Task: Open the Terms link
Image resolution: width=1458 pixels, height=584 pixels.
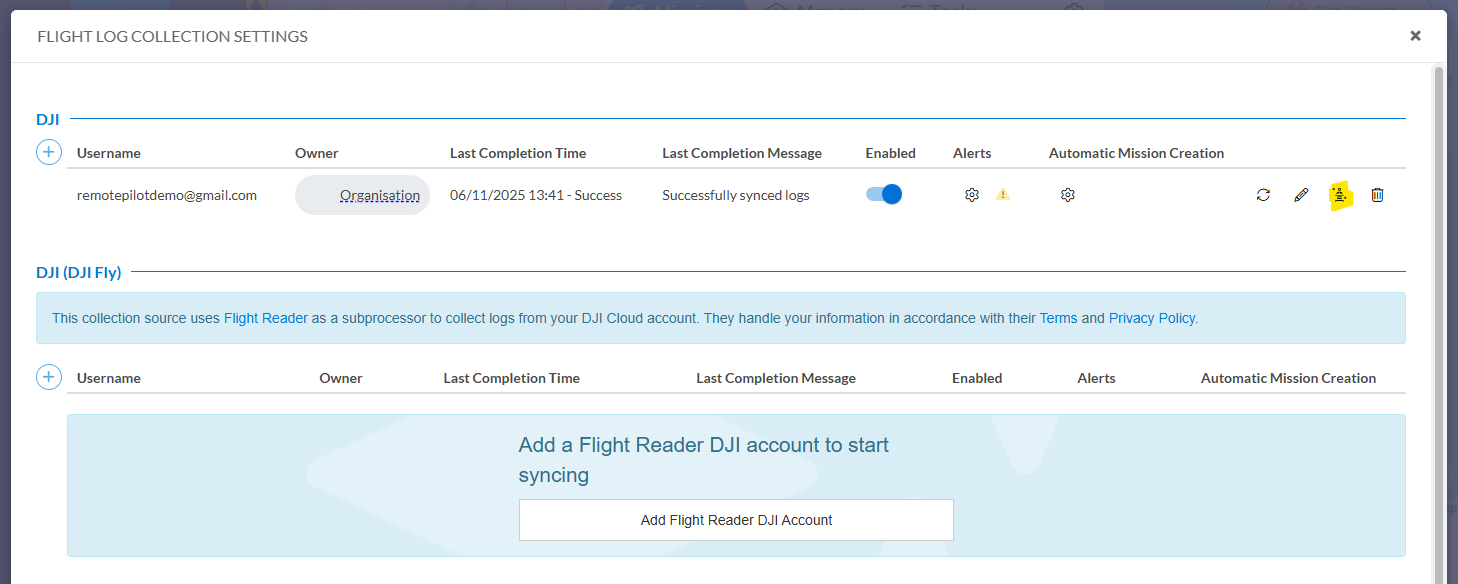Action: pos(1058,318)
